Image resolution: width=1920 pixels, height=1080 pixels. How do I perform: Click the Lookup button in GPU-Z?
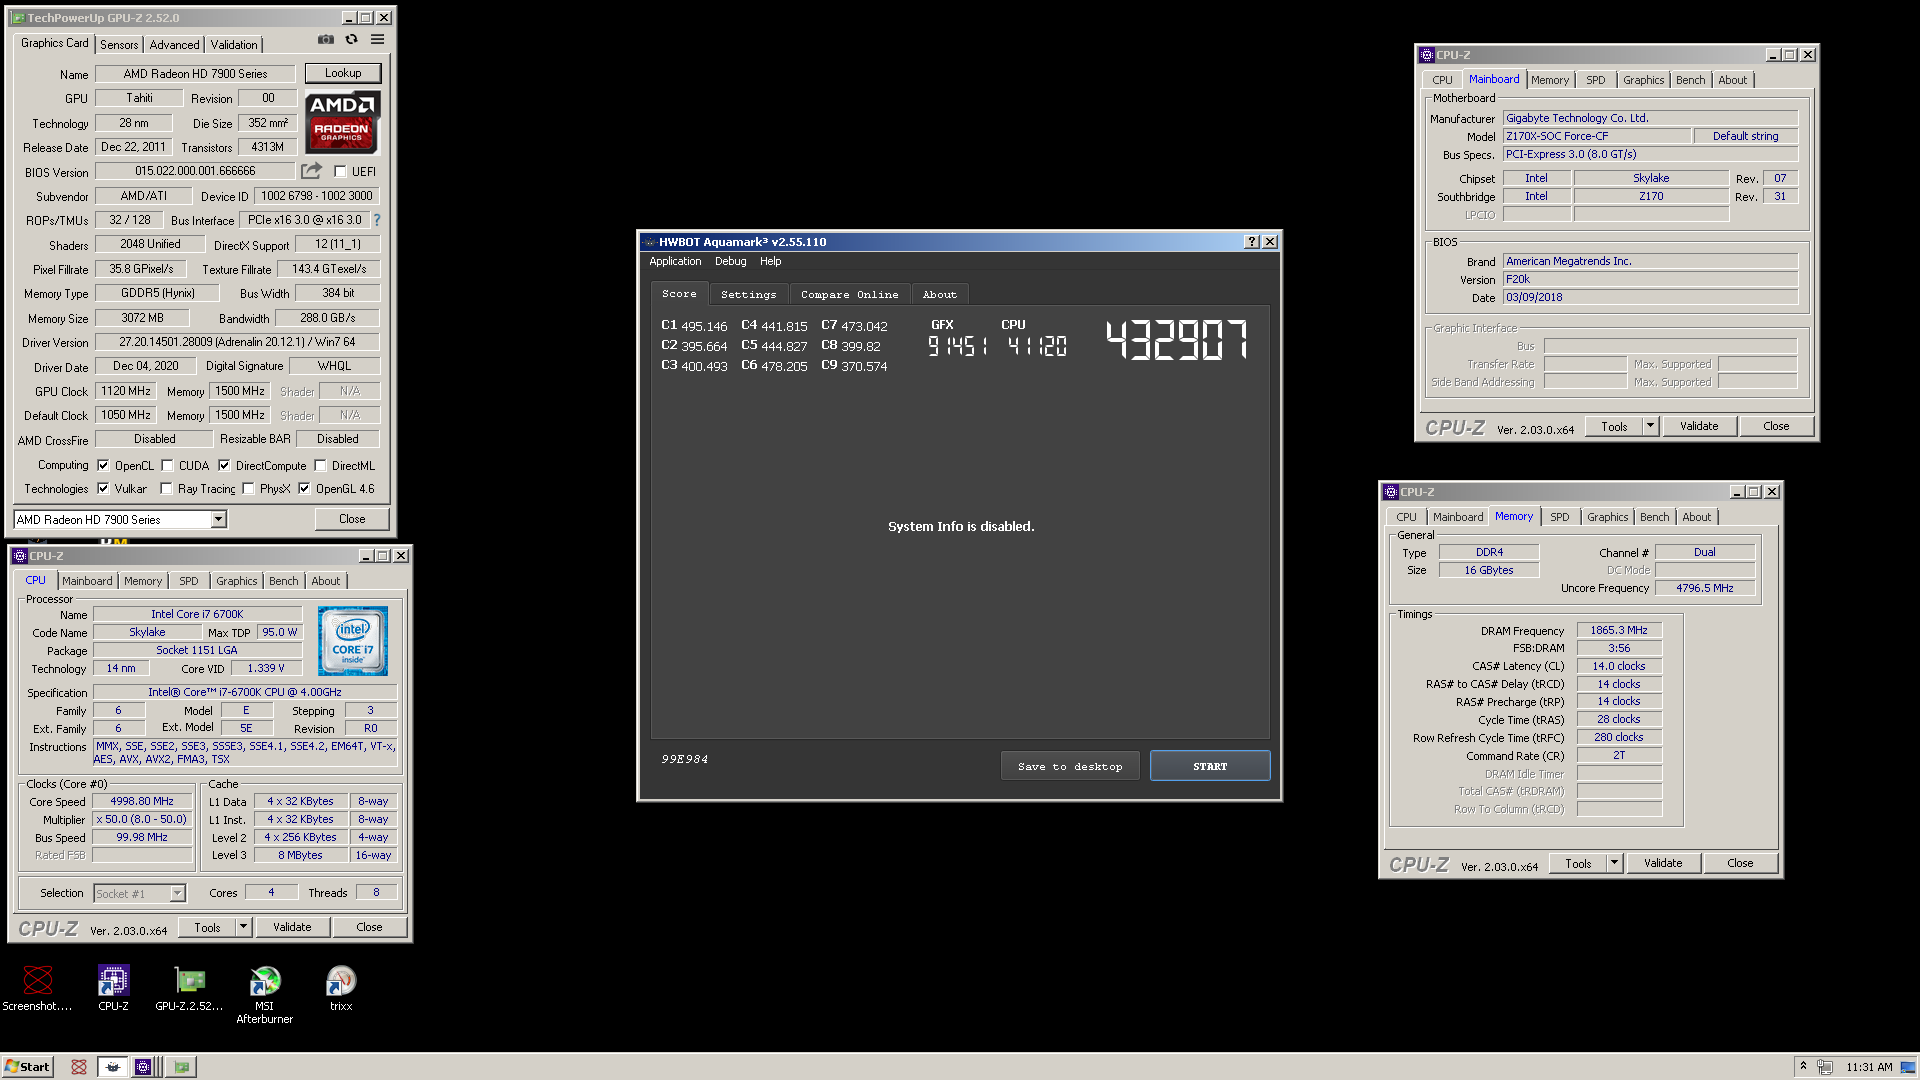[343, 73]
